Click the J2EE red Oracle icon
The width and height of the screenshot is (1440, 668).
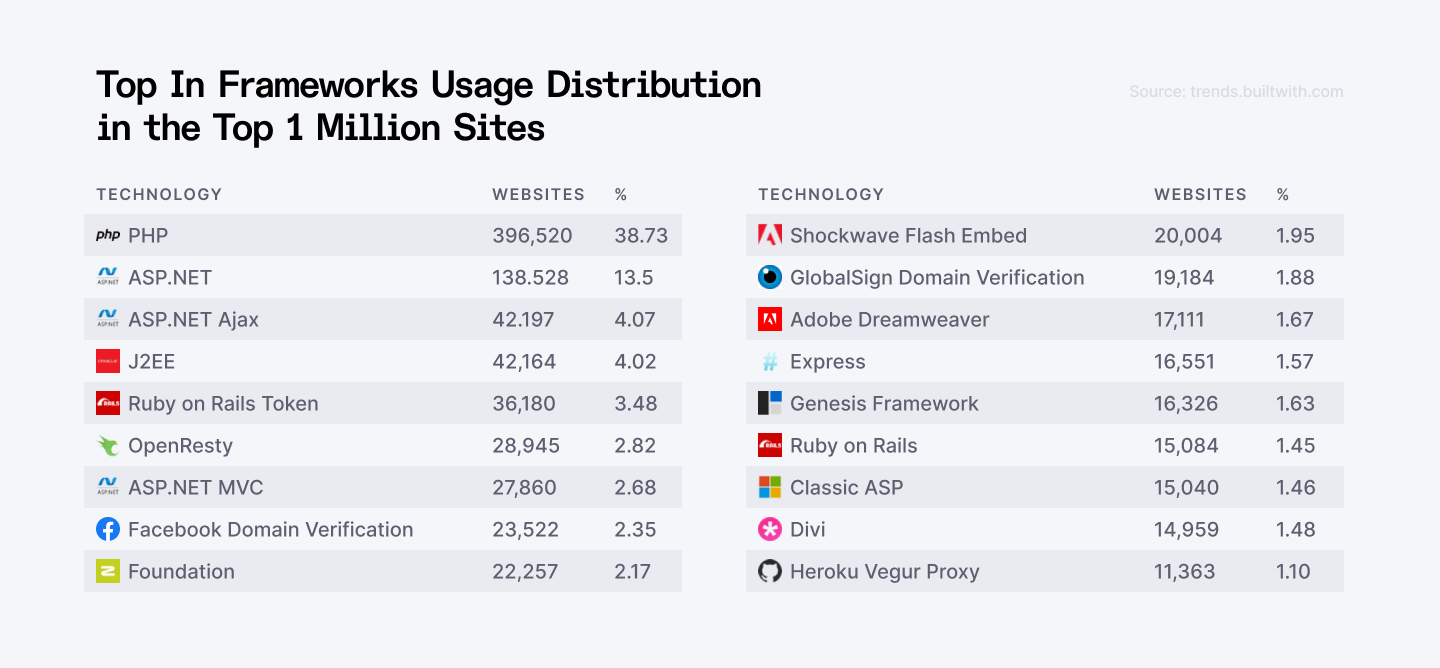coord(108,362)
